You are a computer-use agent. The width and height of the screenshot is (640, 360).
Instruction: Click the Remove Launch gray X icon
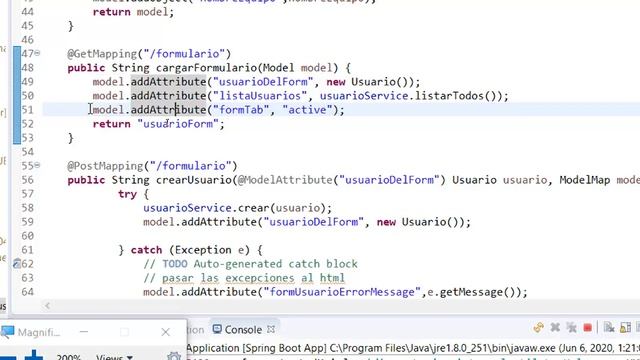[555, 327]
